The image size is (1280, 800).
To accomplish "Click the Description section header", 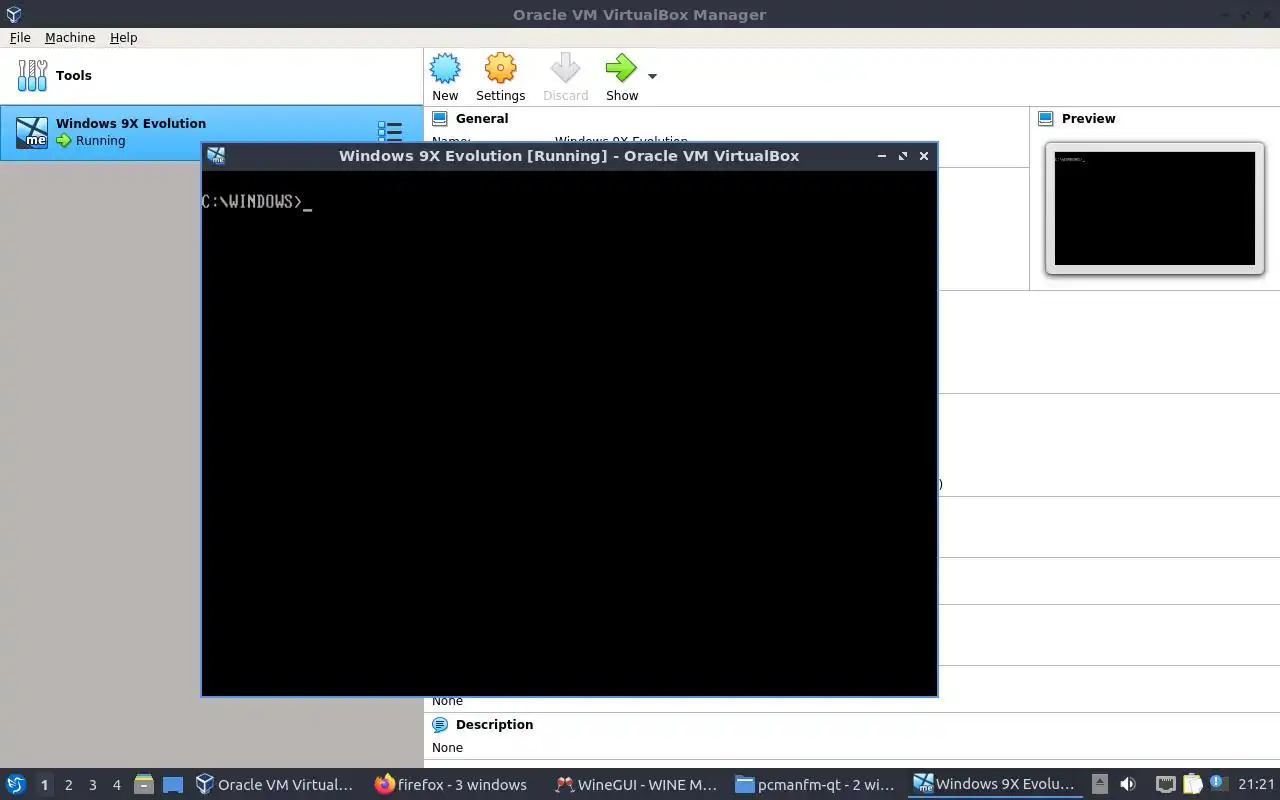I will point(494,724).
